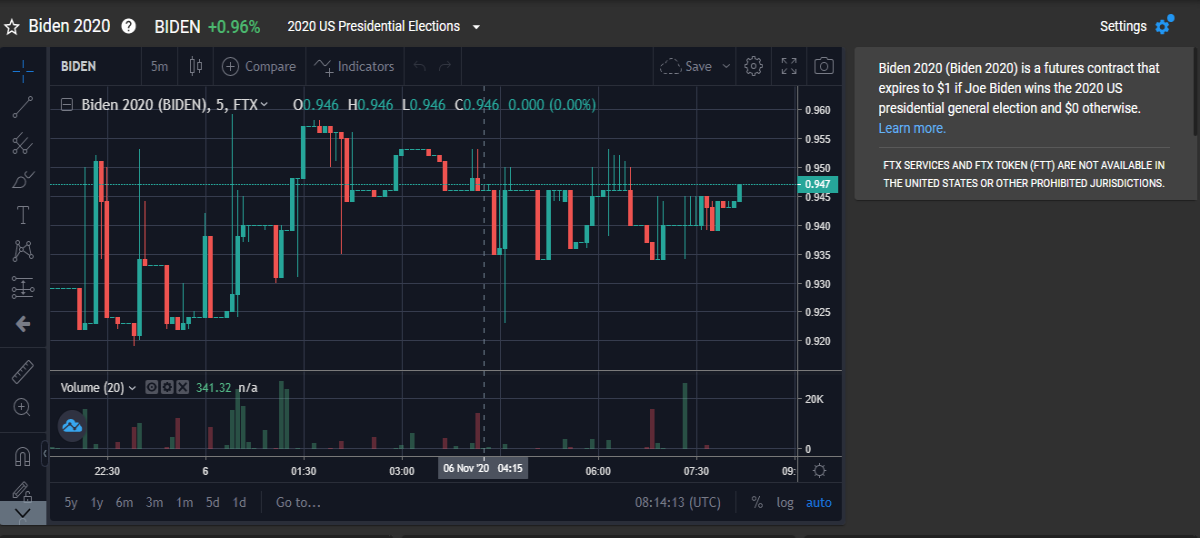
Task: Open the FTX legend dropdown arrow
Action: (264, 104)
